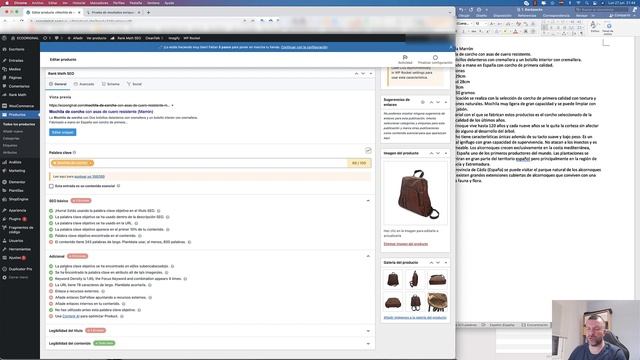Open Plugins in the sidebar
Screen dimensions: 640x360
coord(15,219)
